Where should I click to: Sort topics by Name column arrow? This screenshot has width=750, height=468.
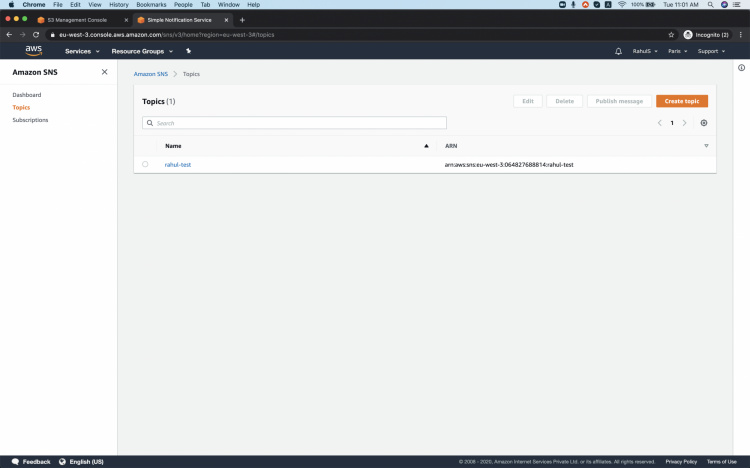tap(427, 146)
